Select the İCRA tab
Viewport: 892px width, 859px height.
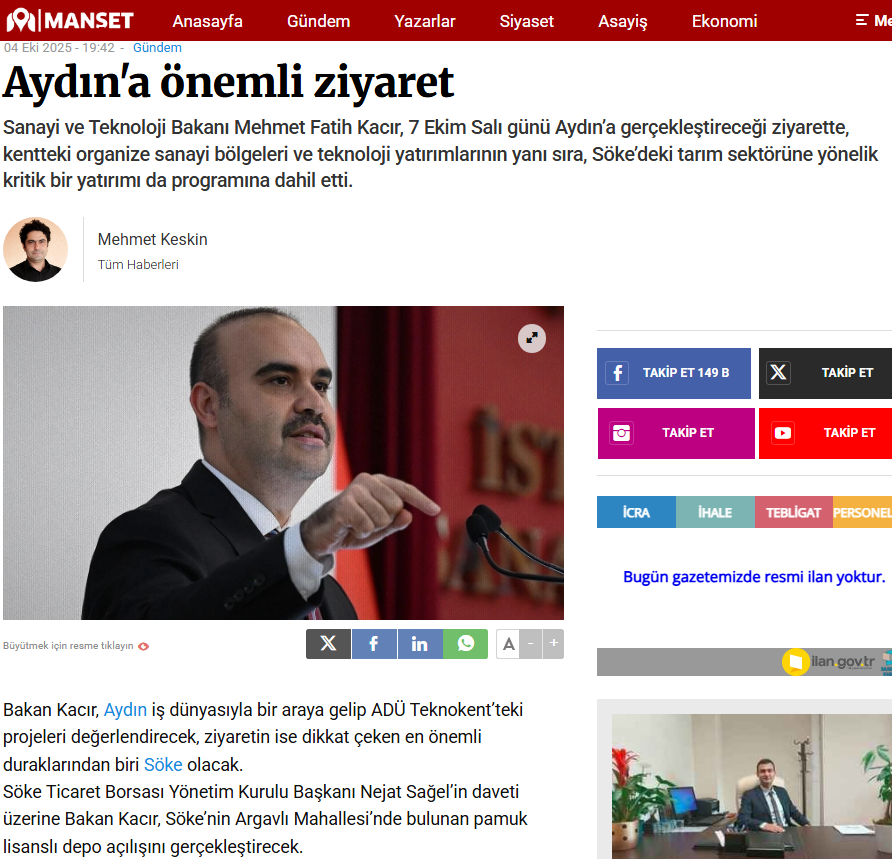click(x=636, y=512)
